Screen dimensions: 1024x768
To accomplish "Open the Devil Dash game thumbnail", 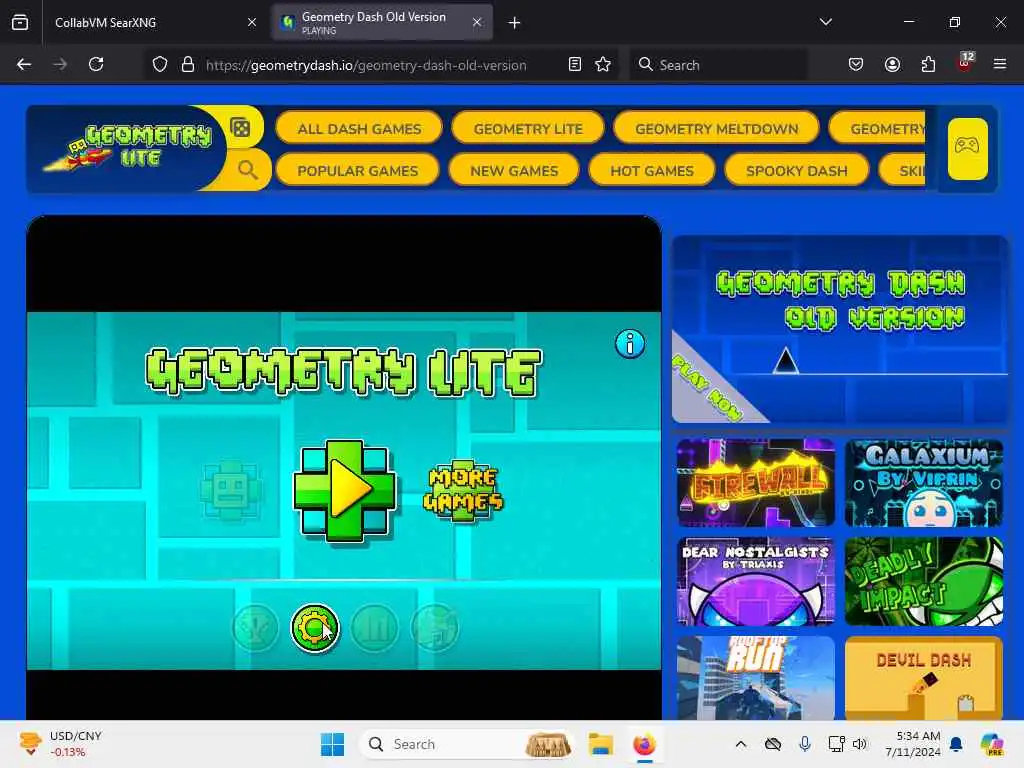I will click(x=923, y=678).
